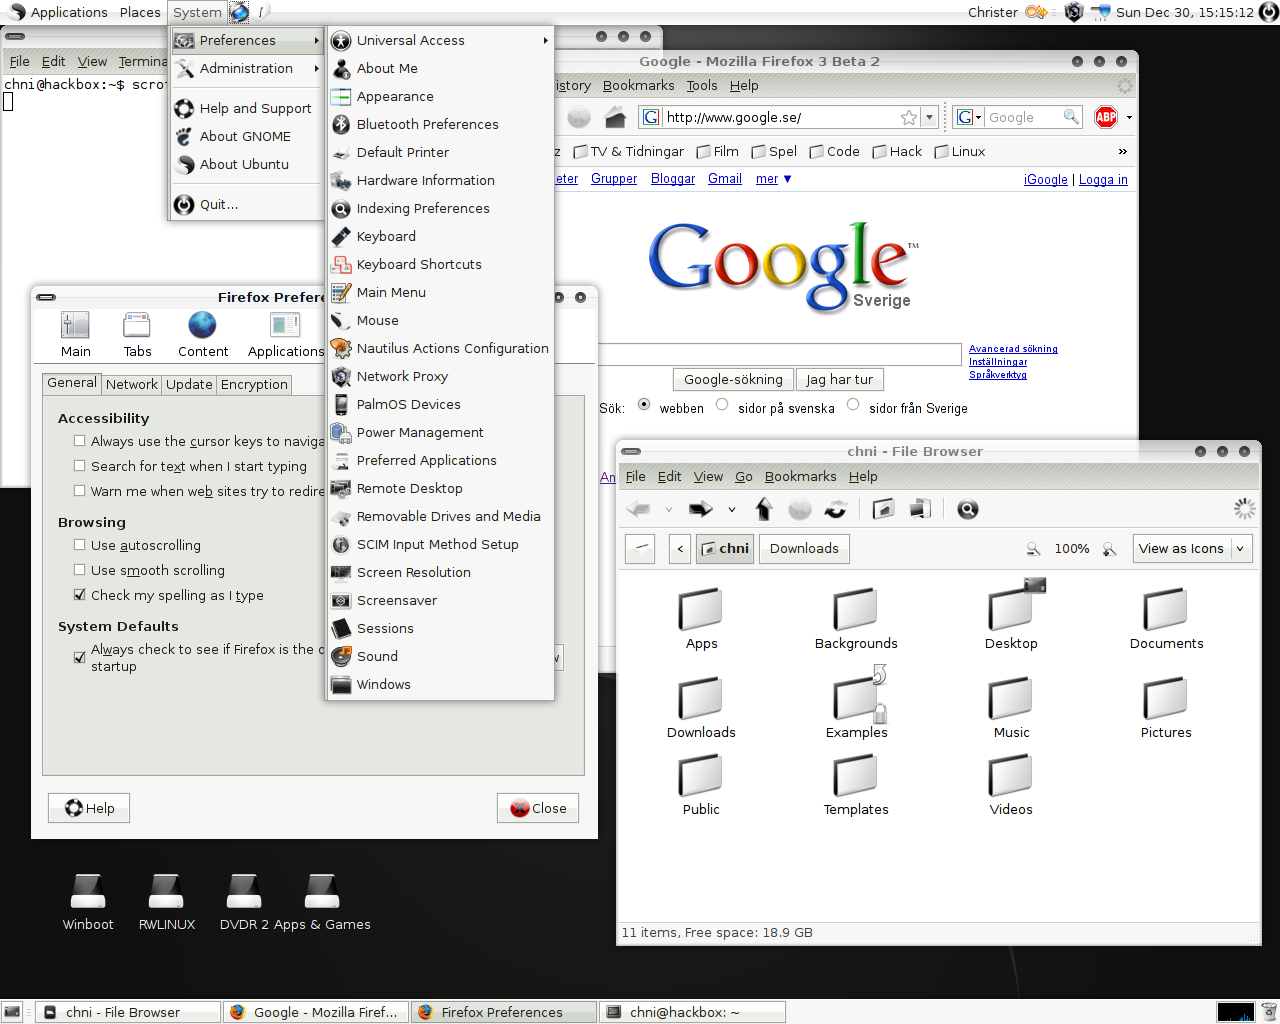Enable Search for text when I start typing
The image size is (1280, 1024).
pos(80,466)
